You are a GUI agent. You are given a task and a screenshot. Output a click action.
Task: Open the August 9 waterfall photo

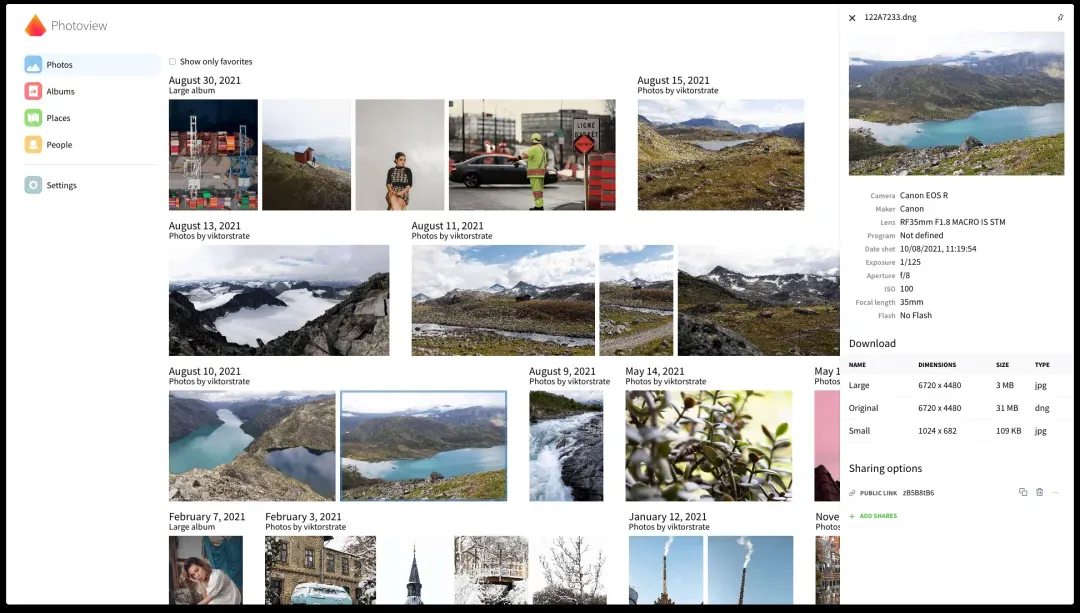click(x=566, y=446)
